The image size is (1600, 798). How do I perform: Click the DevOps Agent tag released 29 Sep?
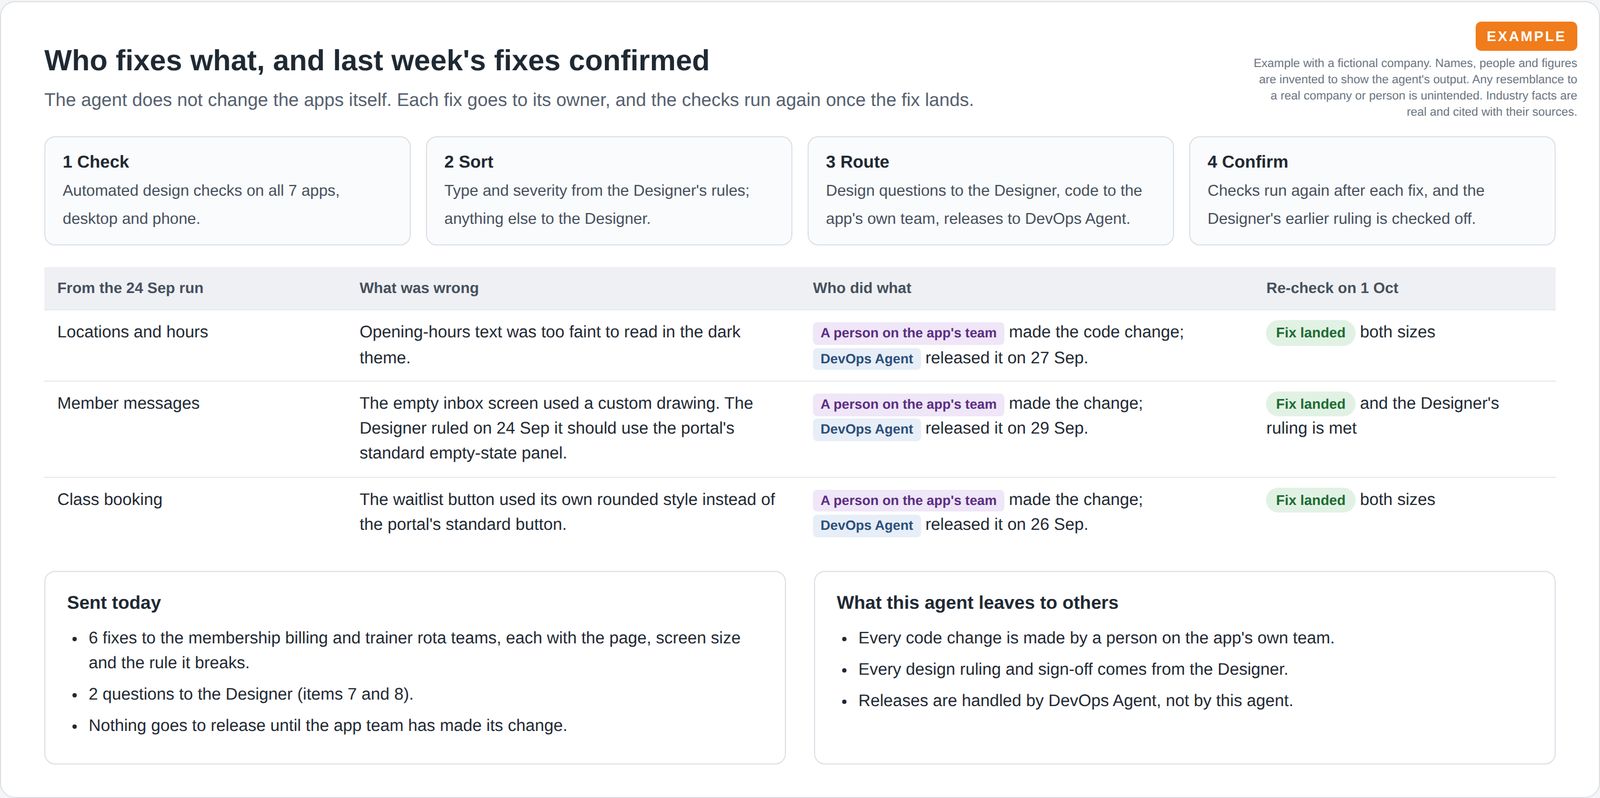click(866, 429)
